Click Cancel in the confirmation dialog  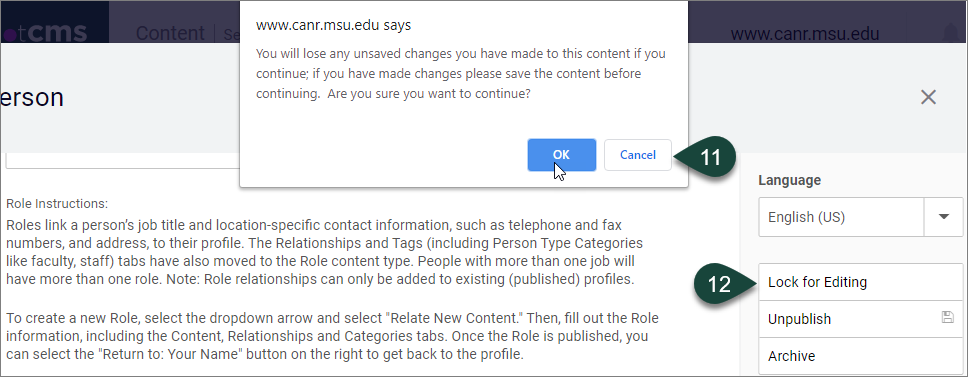click(638, 155)
